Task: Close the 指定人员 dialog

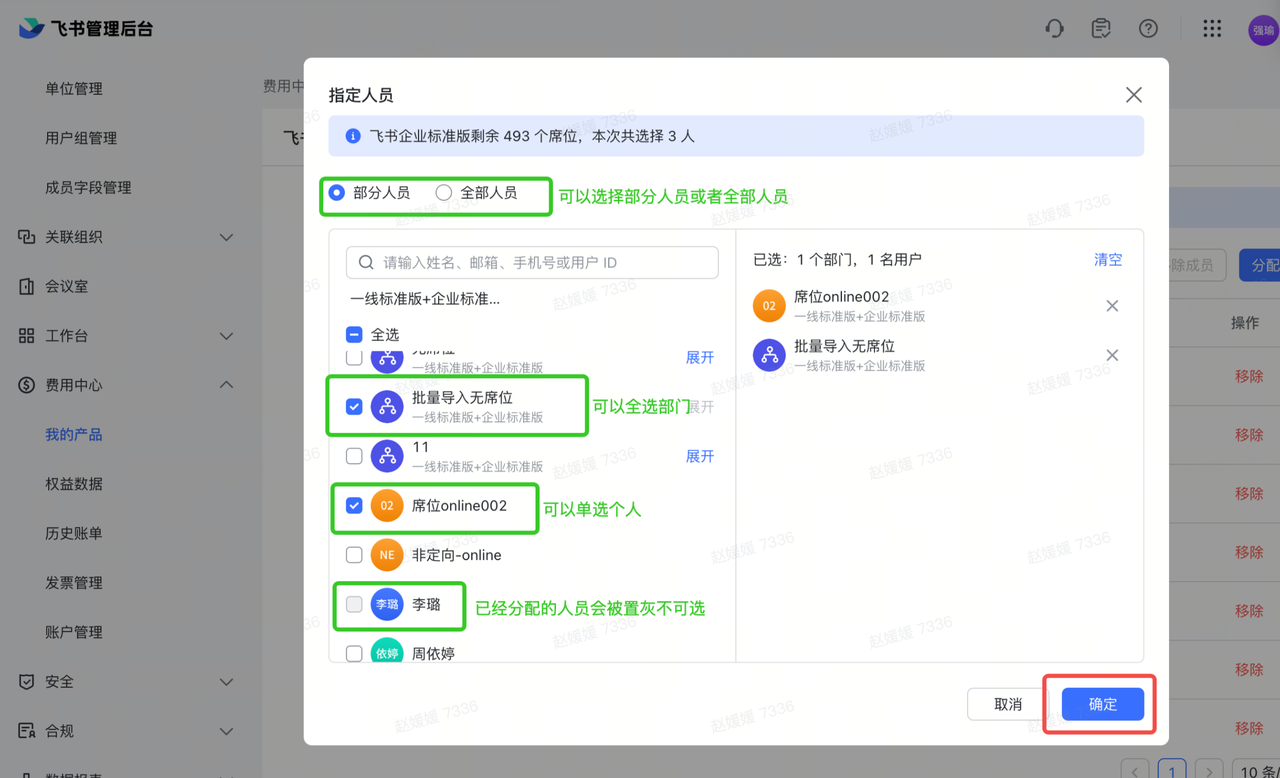Action: tap(1133, 95)
